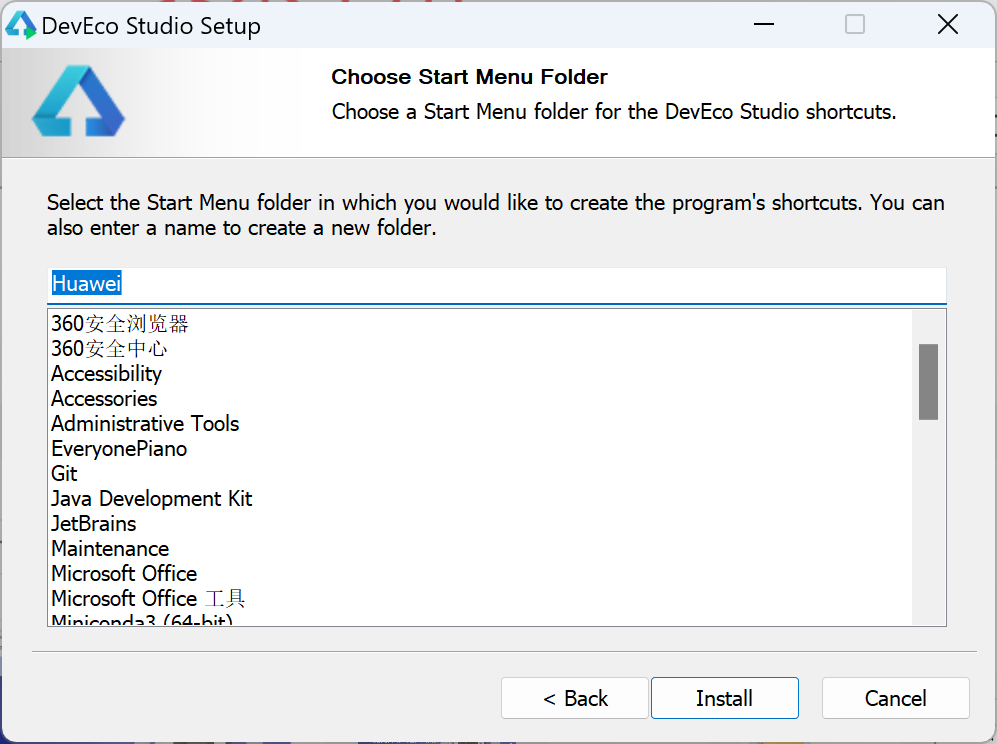Viewport: 997px width, 744px height.
Task: Select Administrative Tools in the list
Action: pos(145,424)
